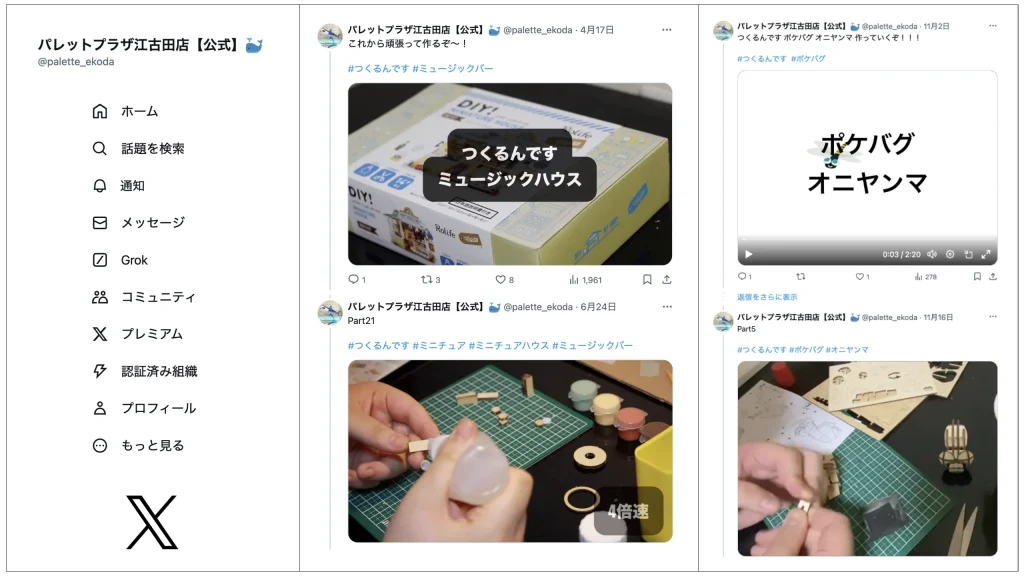The image size is (1024, 576).
Task: Open the messages envelope icon
Action: point(99,223)
